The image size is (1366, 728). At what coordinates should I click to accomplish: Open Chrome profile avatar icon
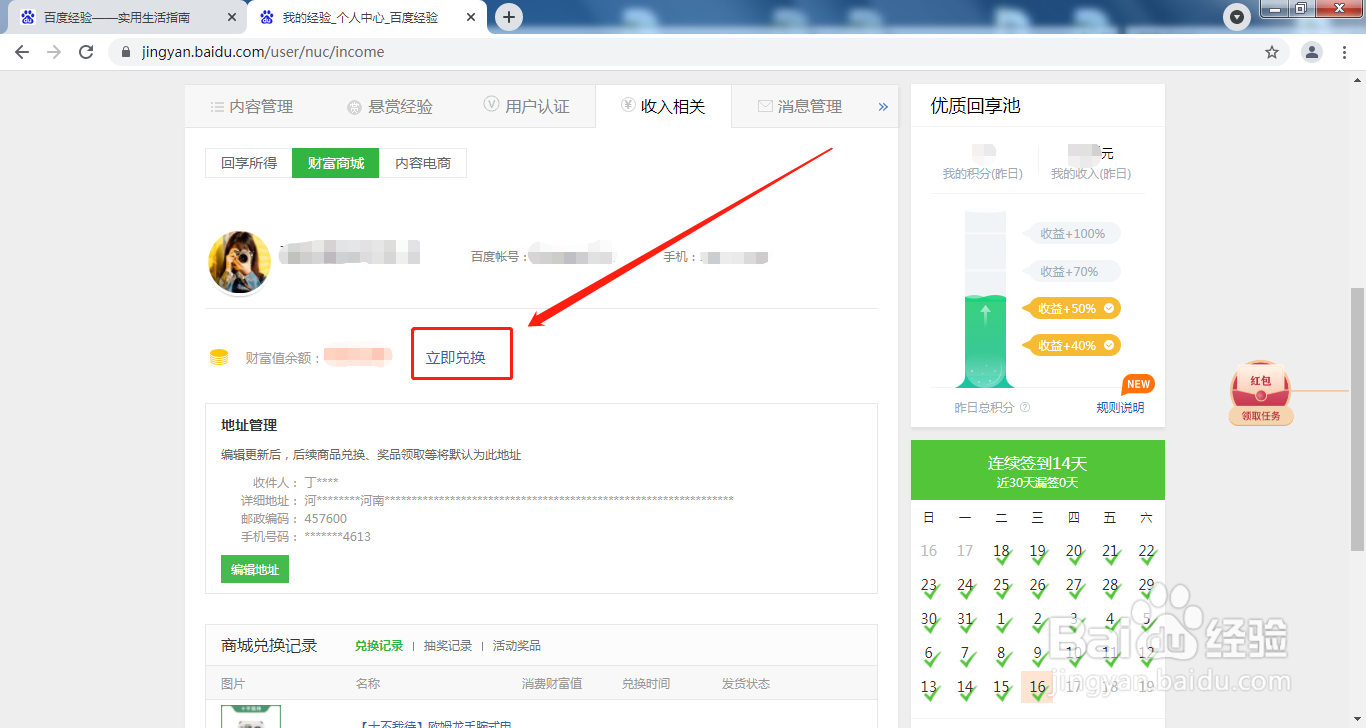(1312, 52)
